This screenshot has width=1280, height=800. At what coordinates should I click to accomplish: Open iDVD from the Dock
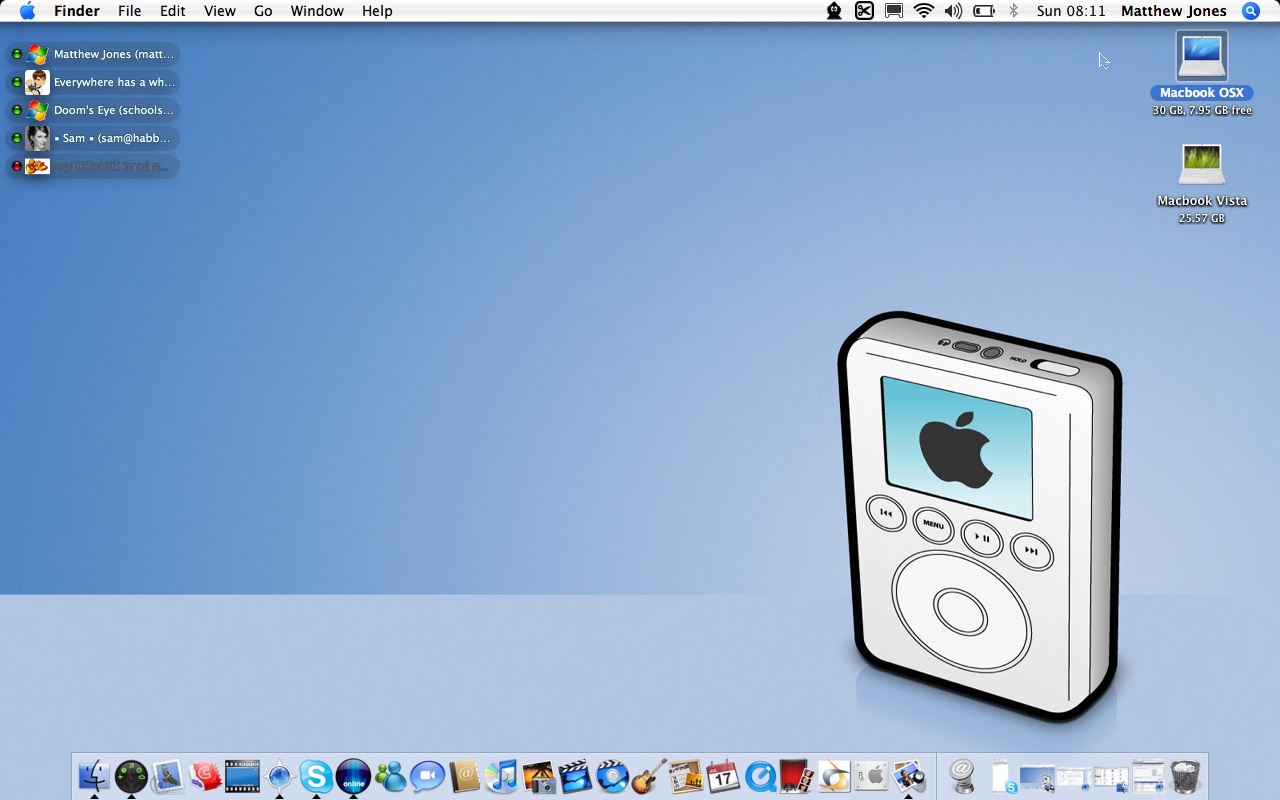tap(612, 776)
